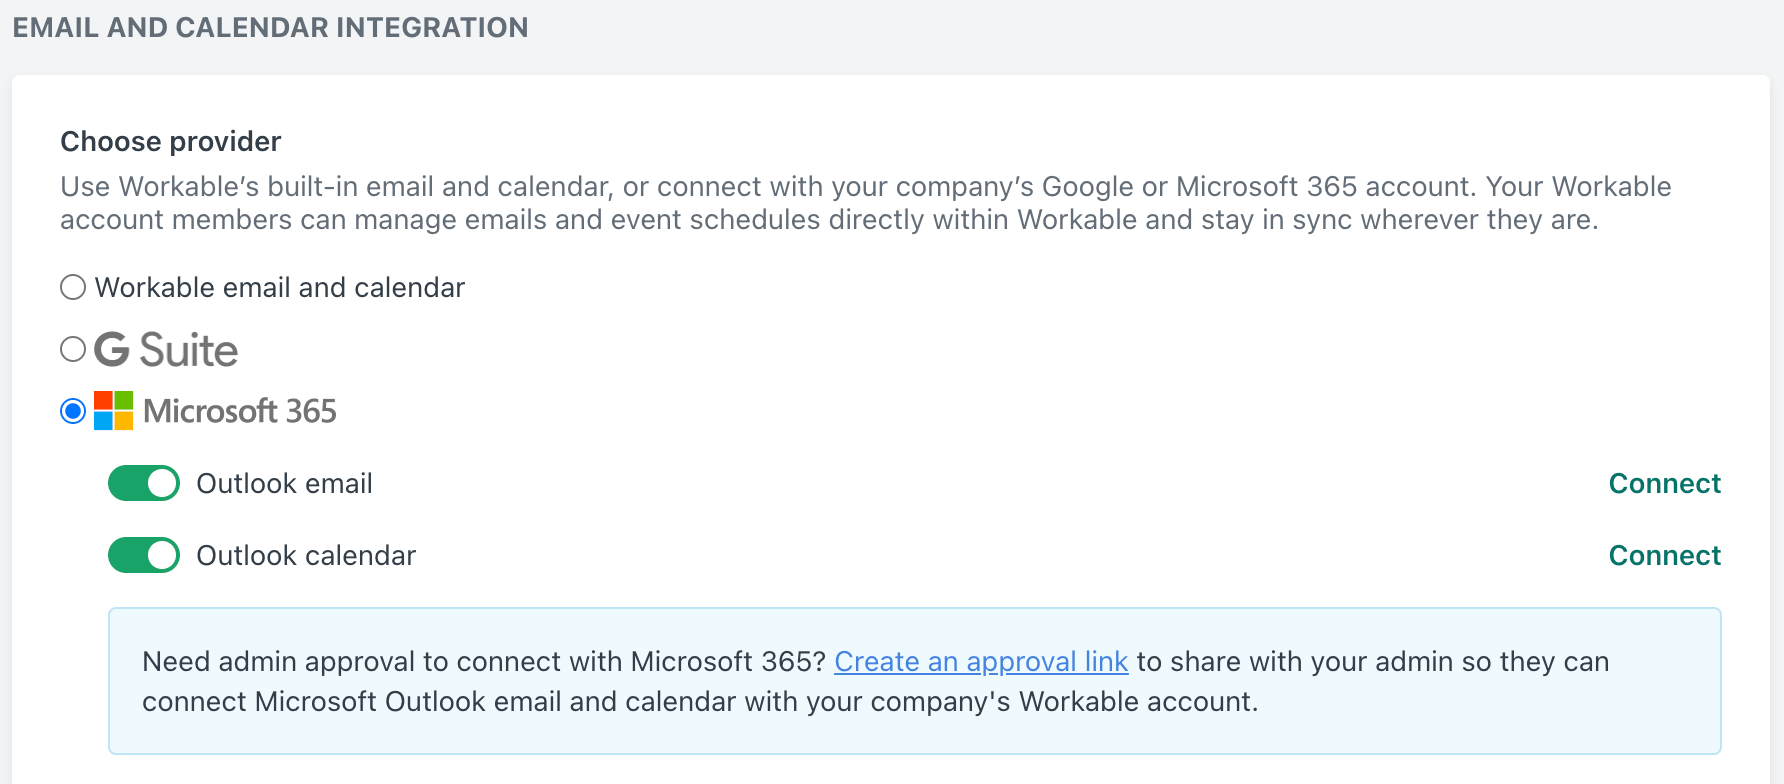
Task: Click the Outlook email label text
Action: (284, 484)
